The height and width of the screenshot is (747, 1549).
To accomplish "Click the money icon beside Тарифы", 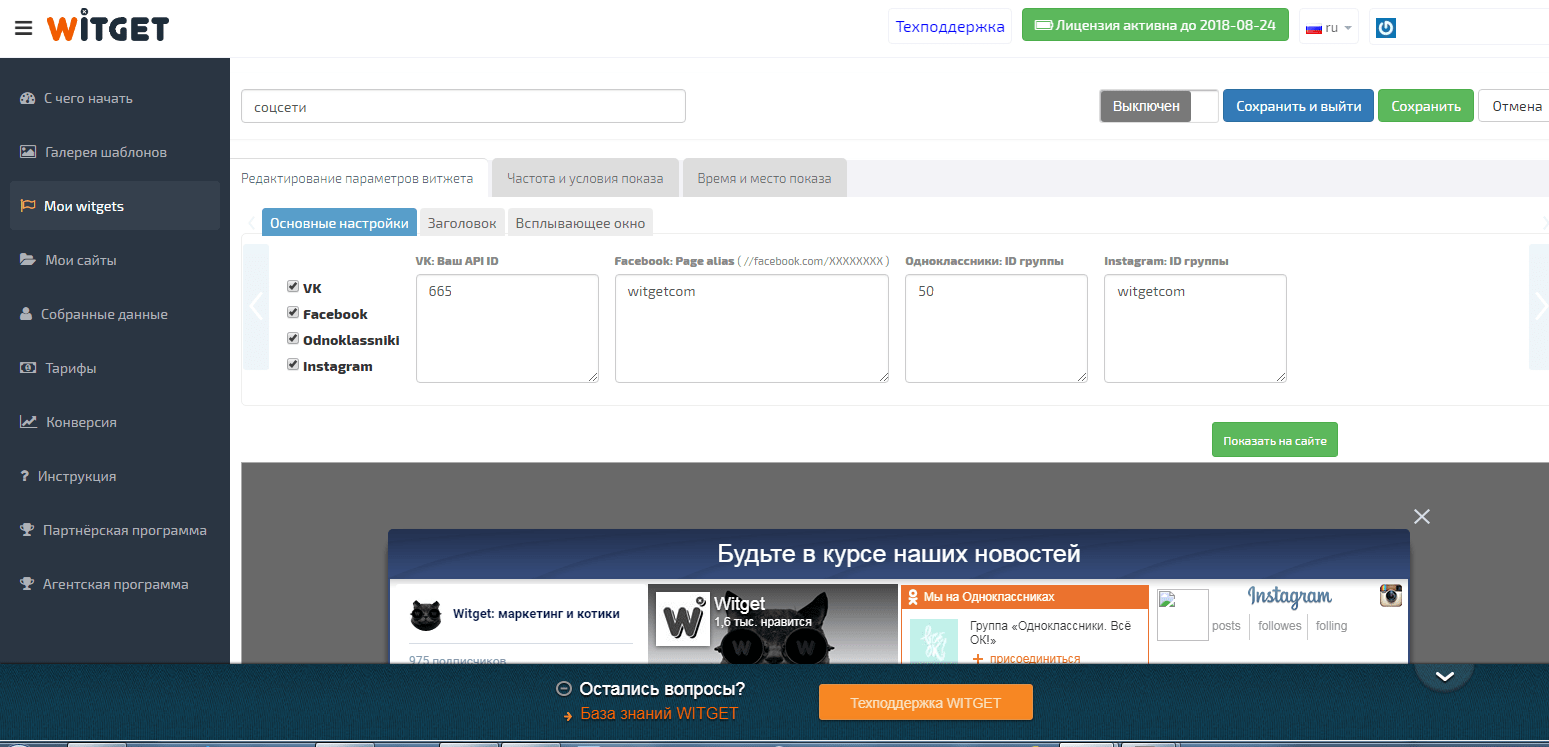I will coord(28,368).
